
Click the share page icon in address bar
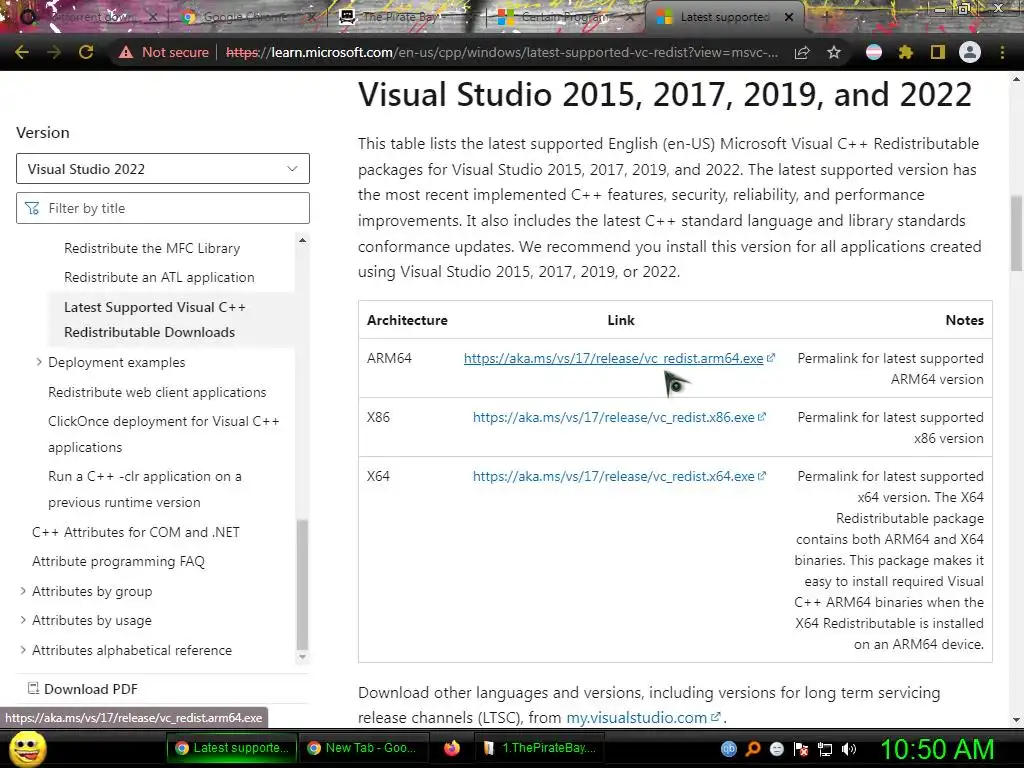click(802, 52)
